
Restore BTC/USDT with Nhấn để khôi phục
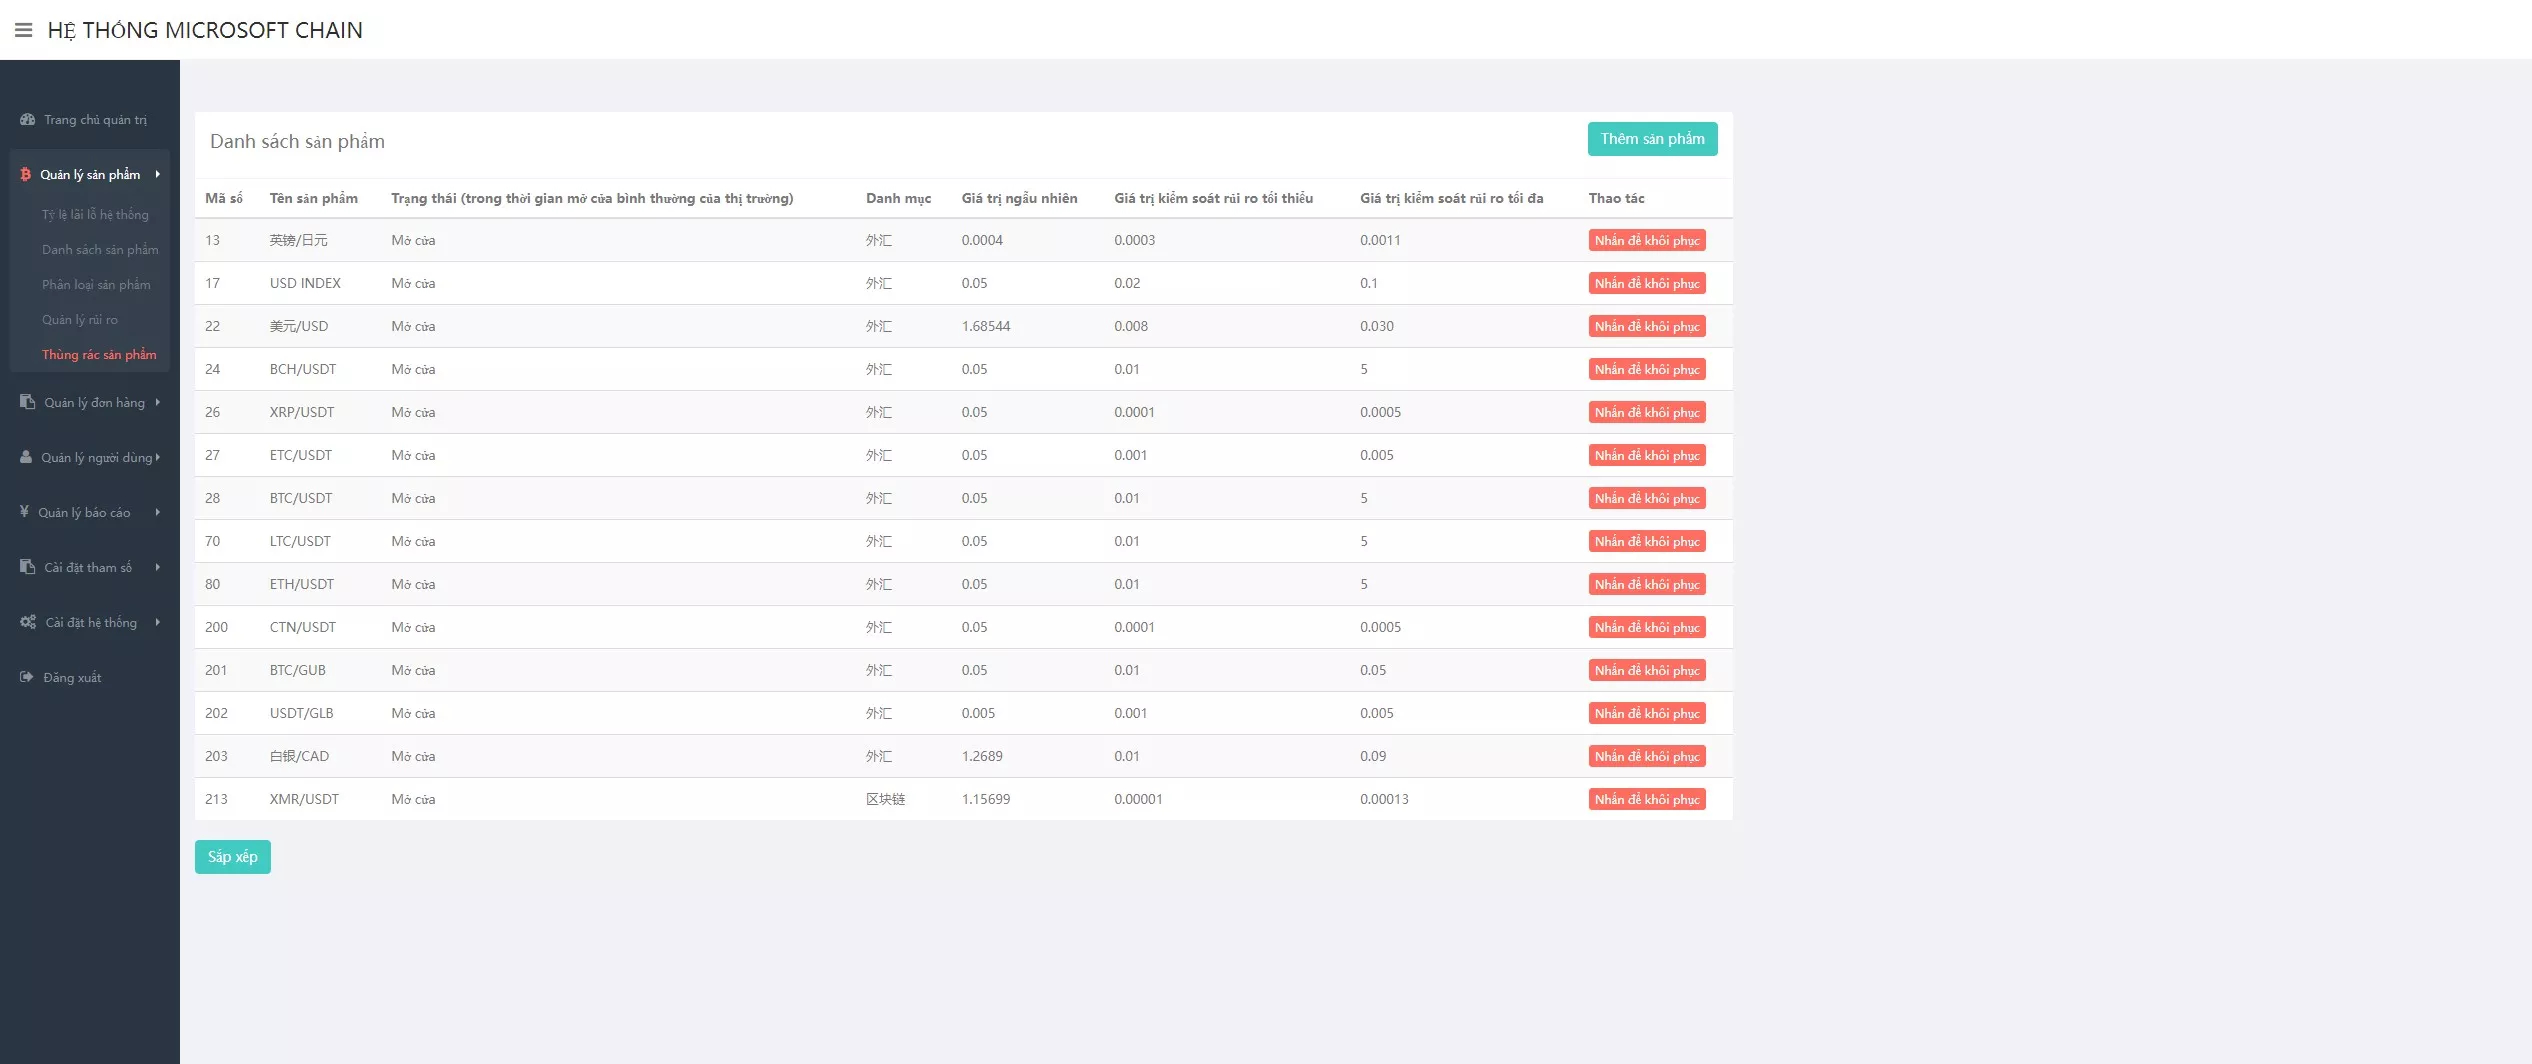(1646, 498)
